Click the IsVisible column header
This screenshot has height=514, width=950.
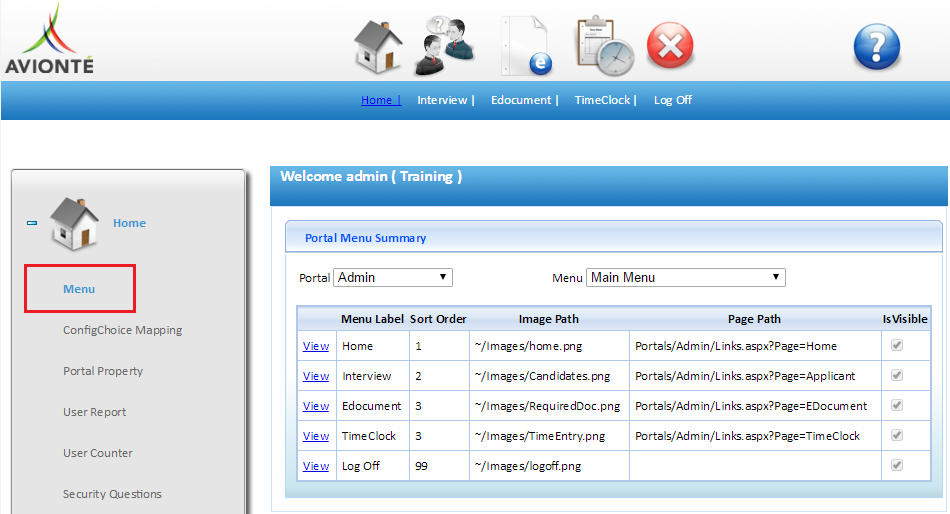tap(905, 319)
